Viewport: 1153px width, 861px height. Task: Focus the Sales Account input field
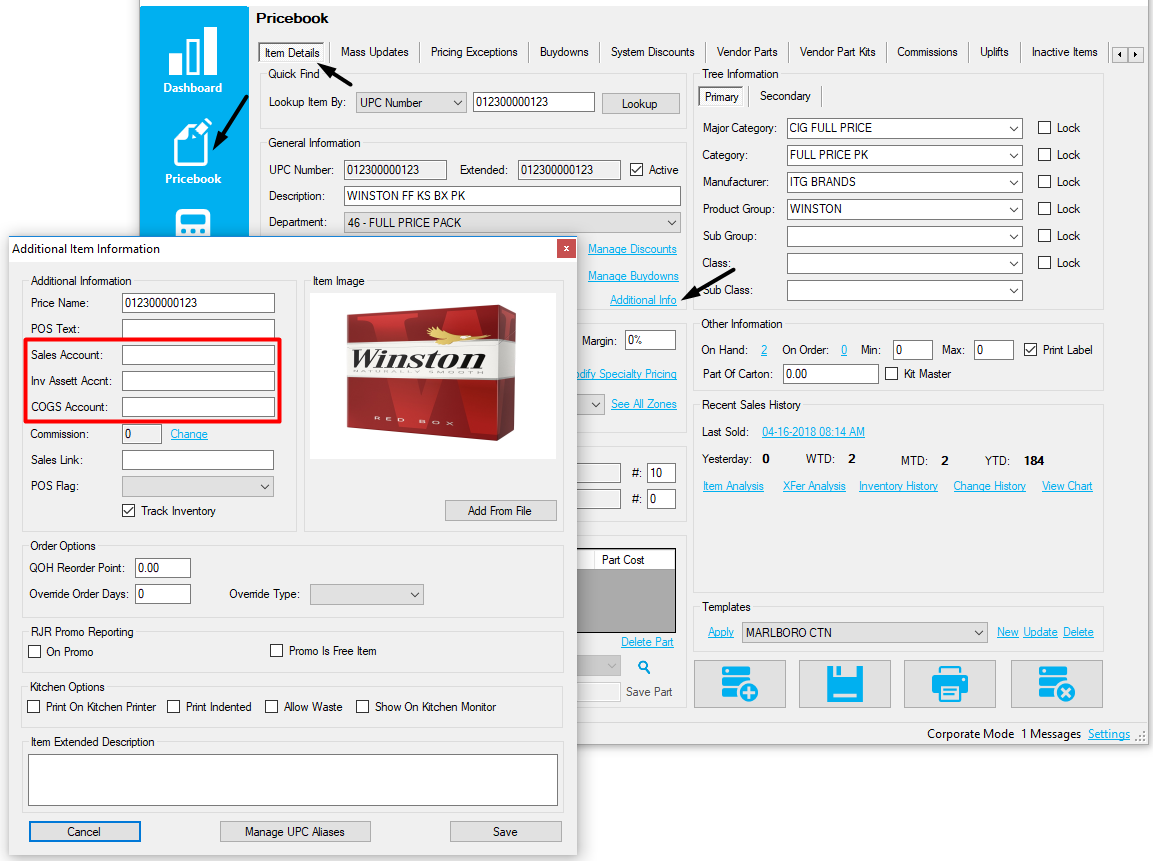pos(199,355)
